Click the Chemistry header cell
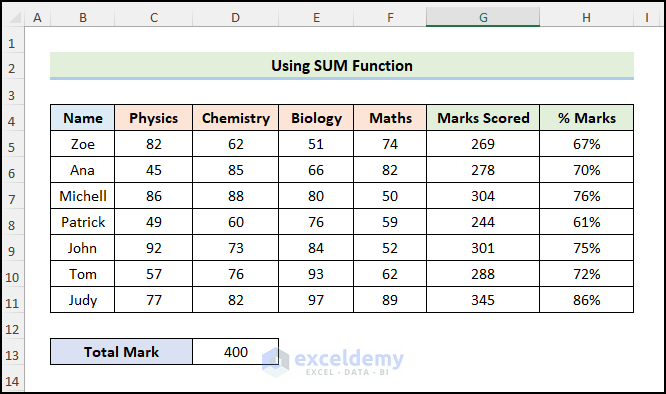Screen dimensions: 666x394 [x=235, y=118]
